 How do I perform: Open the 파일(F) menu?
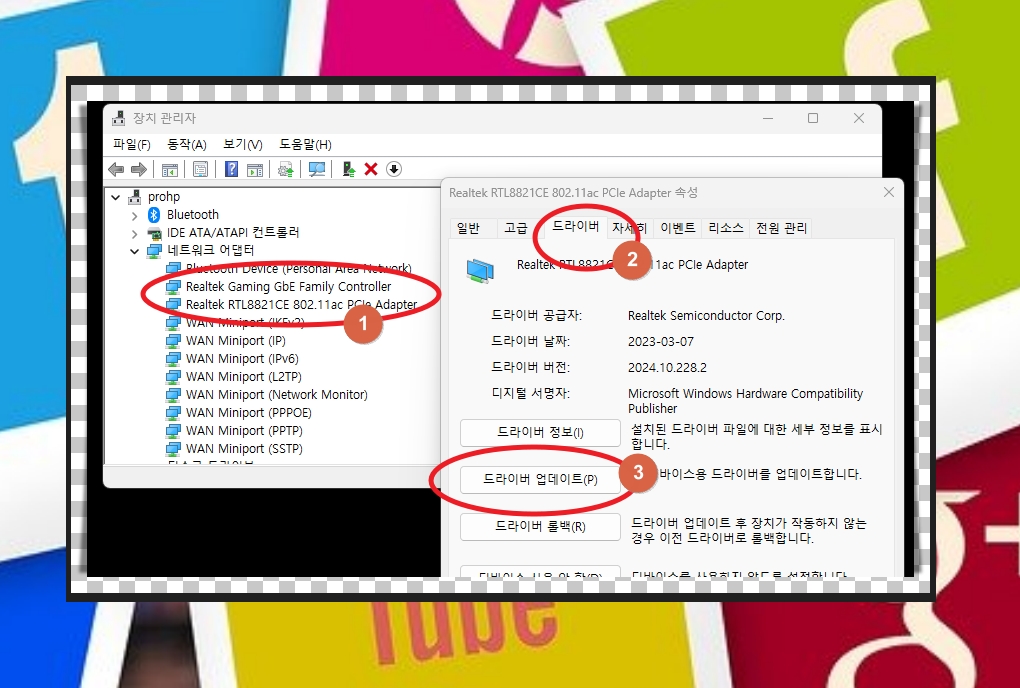click(x=131, y=144)
